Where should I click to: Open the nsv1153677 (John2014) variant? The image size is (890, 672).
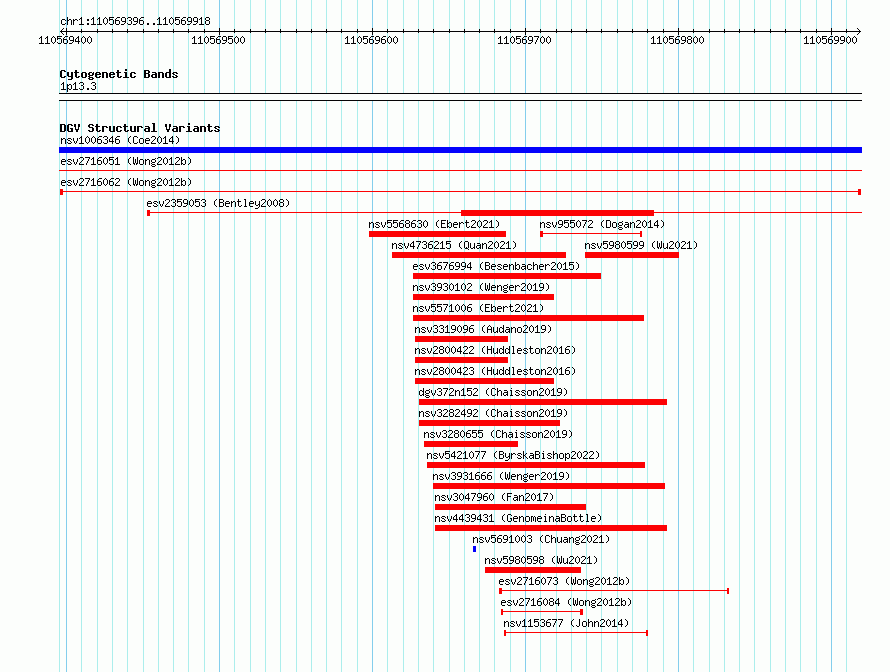click(566, 623)
